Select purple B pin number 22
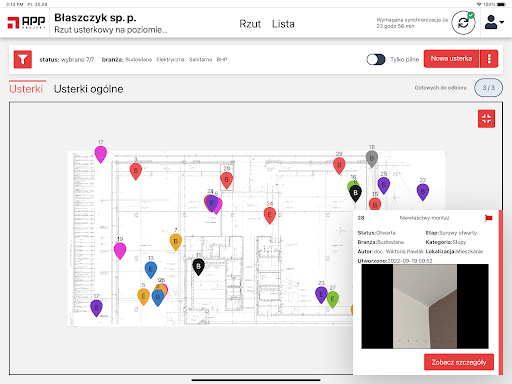512x384 pixels. coord(423,192)
